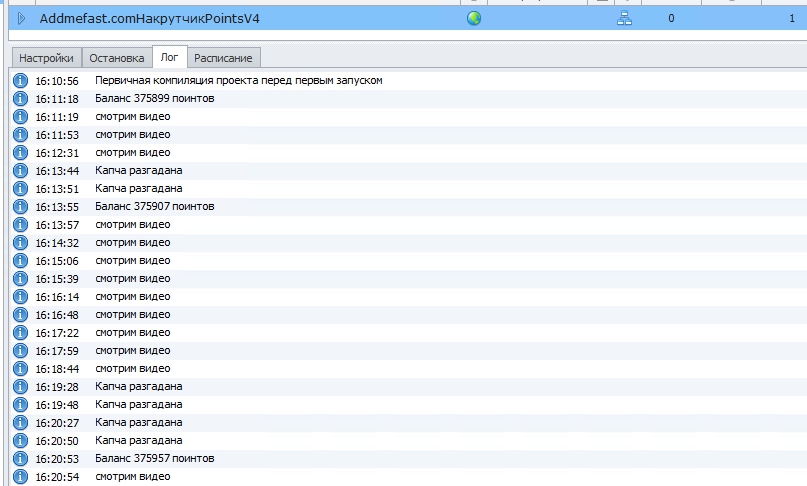This screenshot has height=486, width=807.
Task: Click the 16:11:53 timestamp
Action: (x=57, y=135)
